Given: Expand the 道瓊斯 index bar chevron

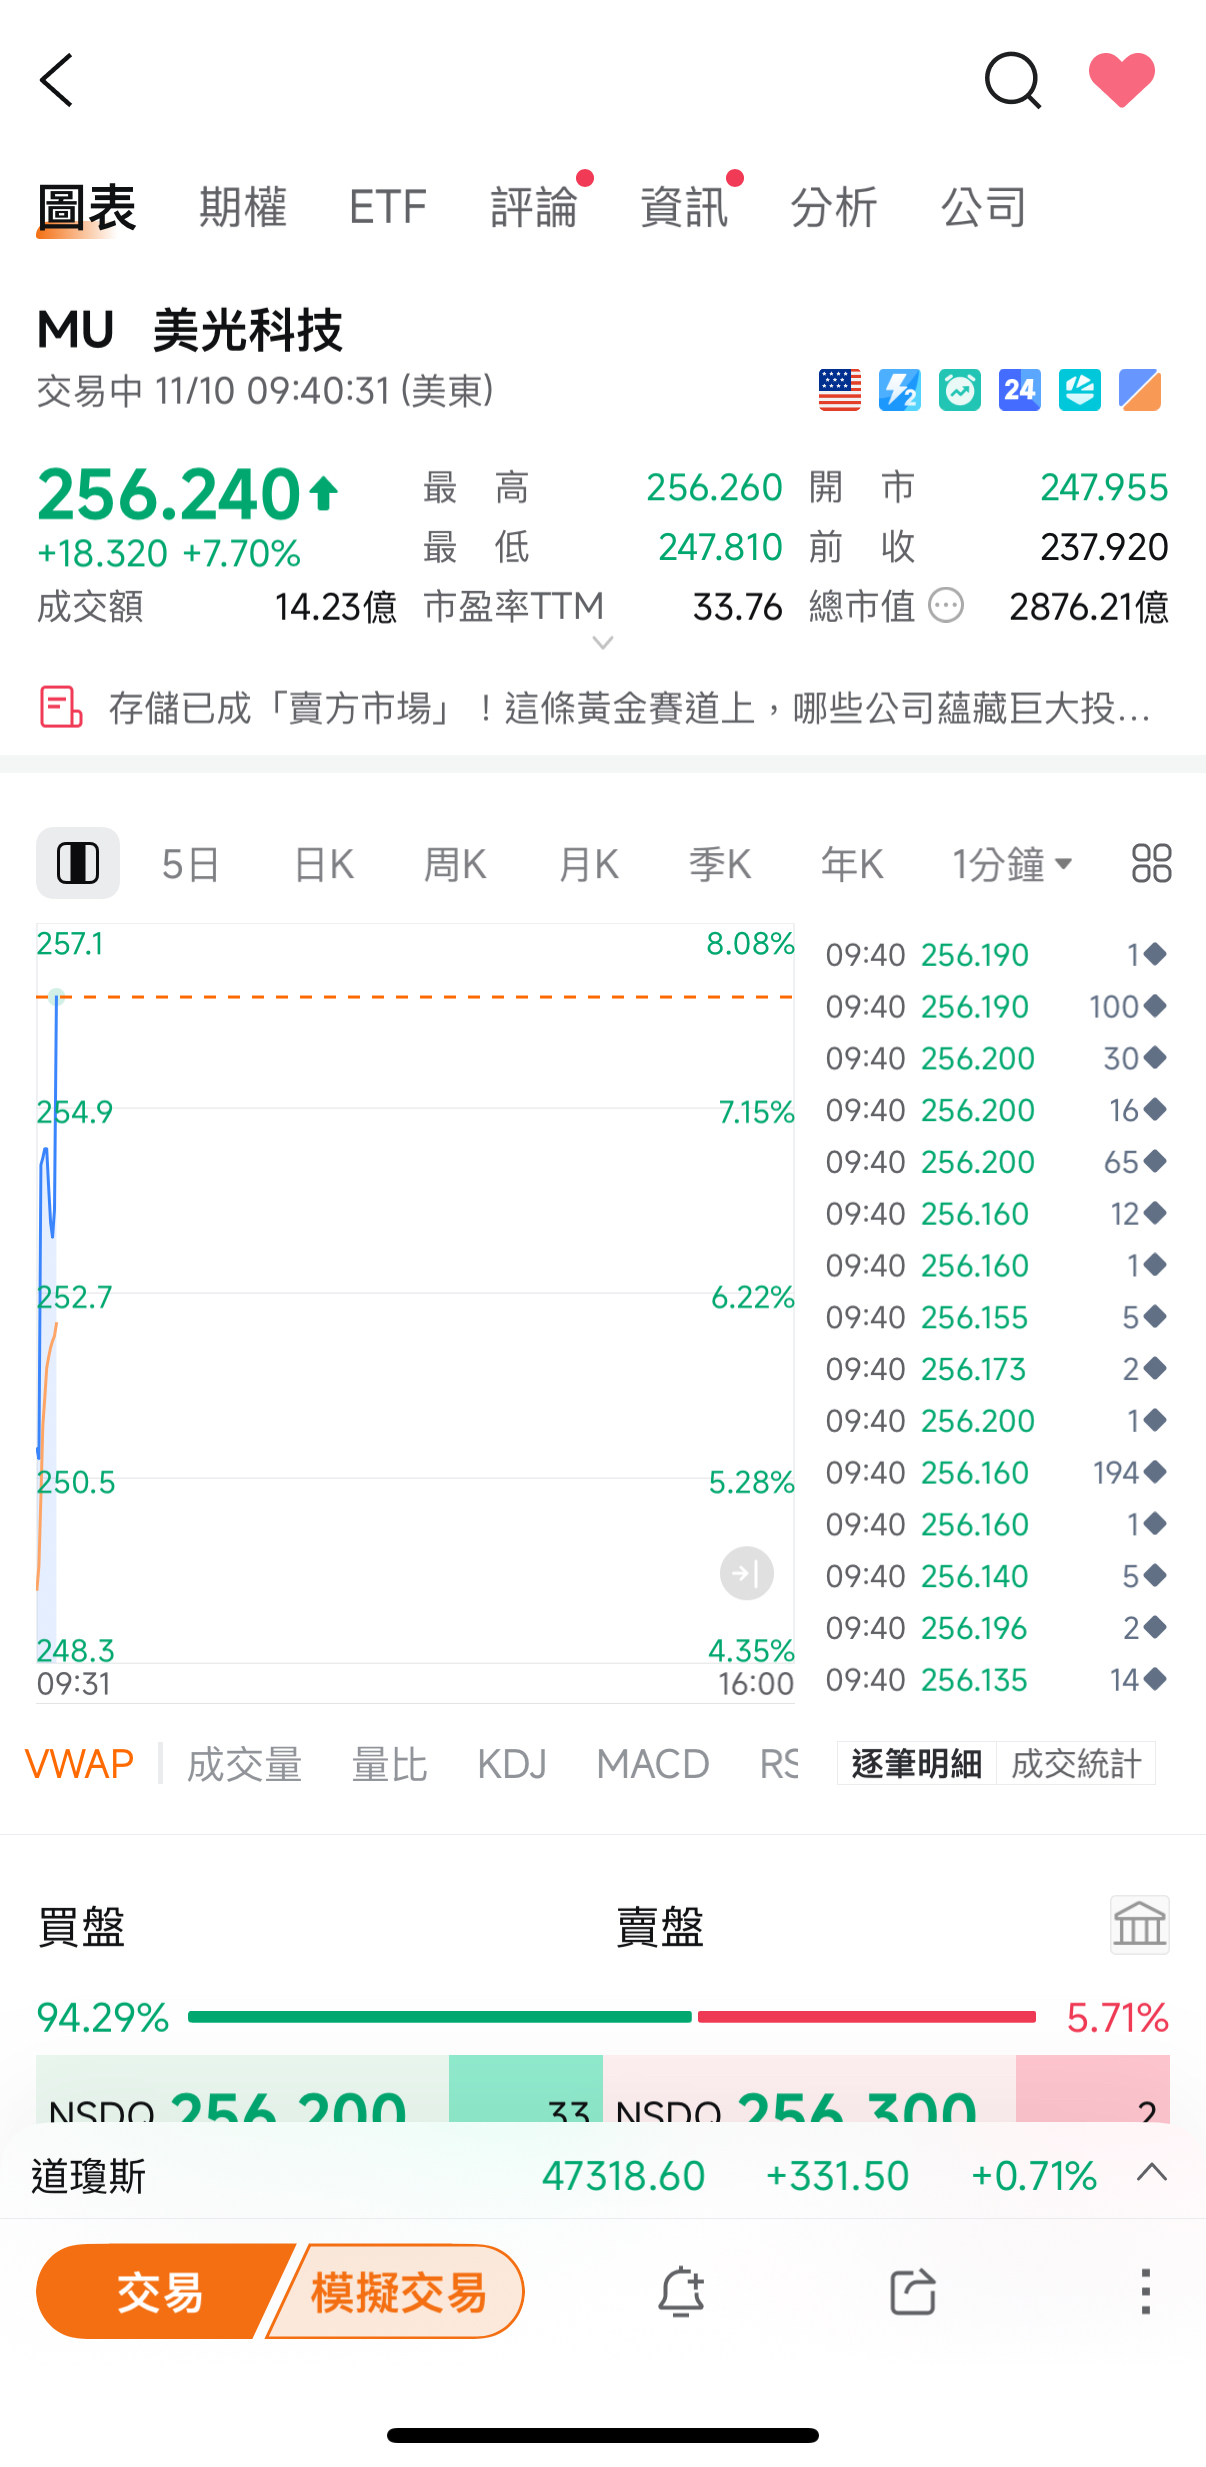Looking at the screenshot, I should click(1152, 2172).
